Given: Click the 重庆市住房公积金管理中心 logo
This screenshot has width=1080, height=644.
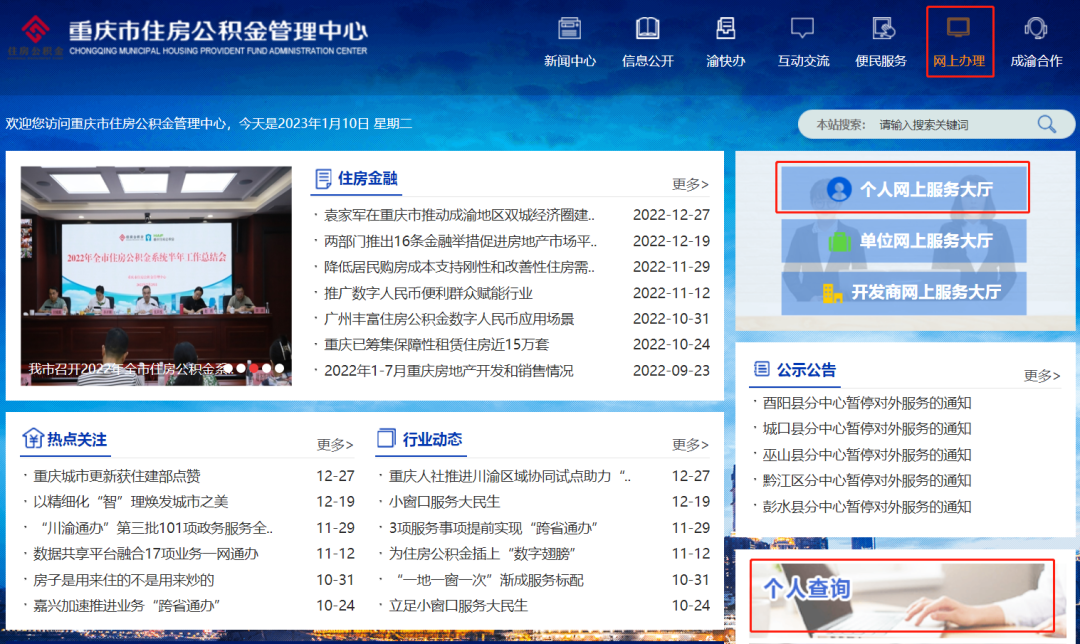Looking at the screenshot, I should coord(187,37).
